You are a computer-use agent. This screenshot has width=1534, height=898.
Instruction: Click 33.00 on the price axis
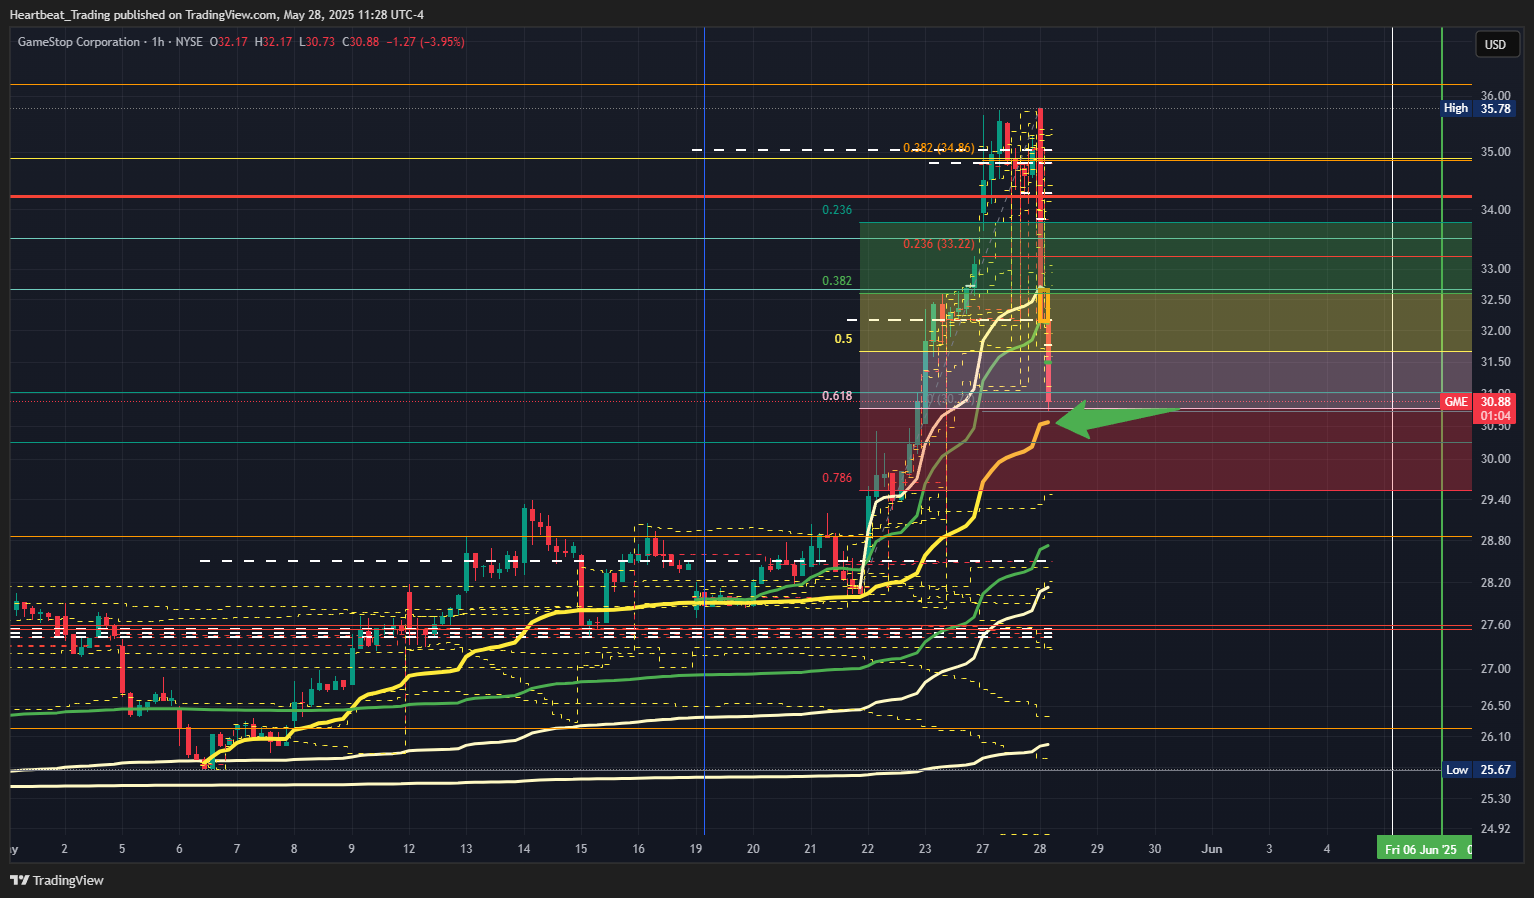1496,269
